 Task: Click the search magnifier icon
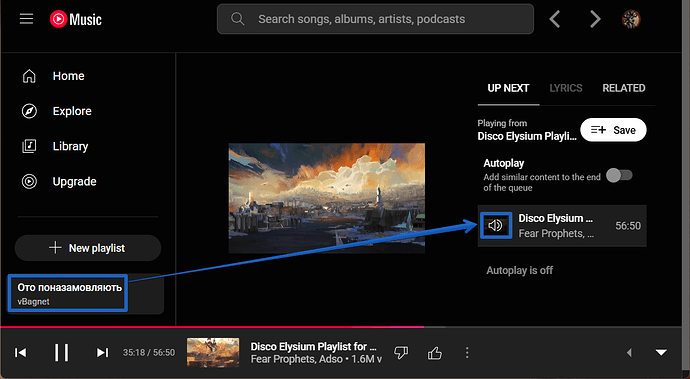pyautogui.click(x=238, y=19)
